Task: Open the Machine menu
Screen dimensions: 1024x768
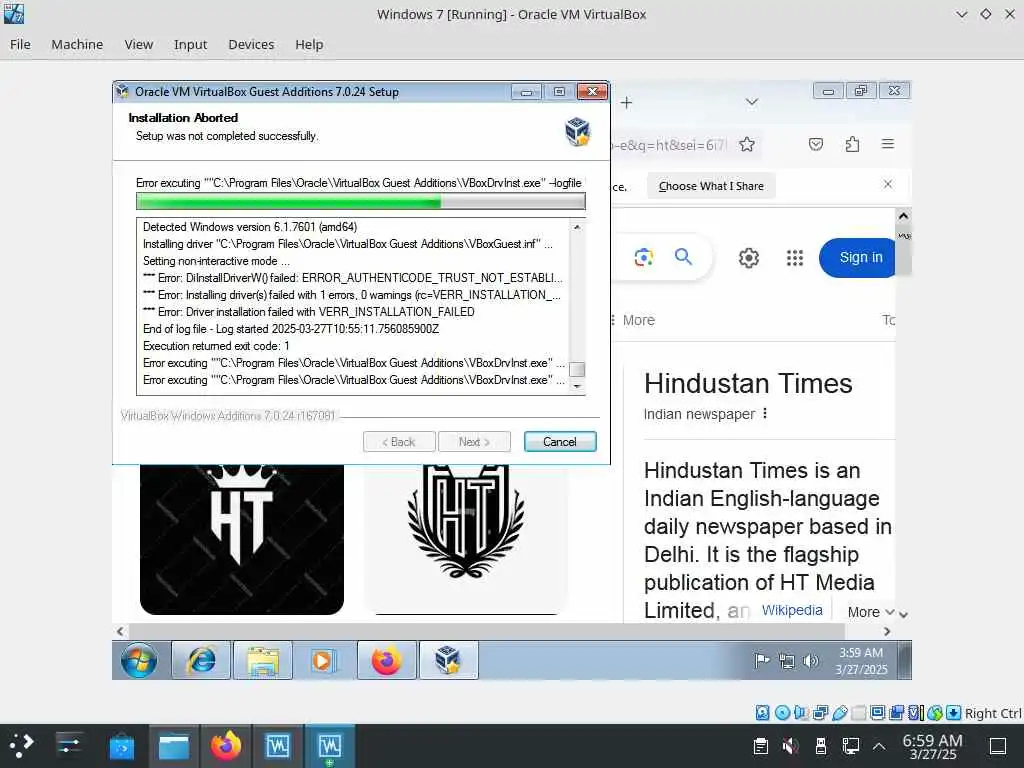Action: [x=77, y=44]
